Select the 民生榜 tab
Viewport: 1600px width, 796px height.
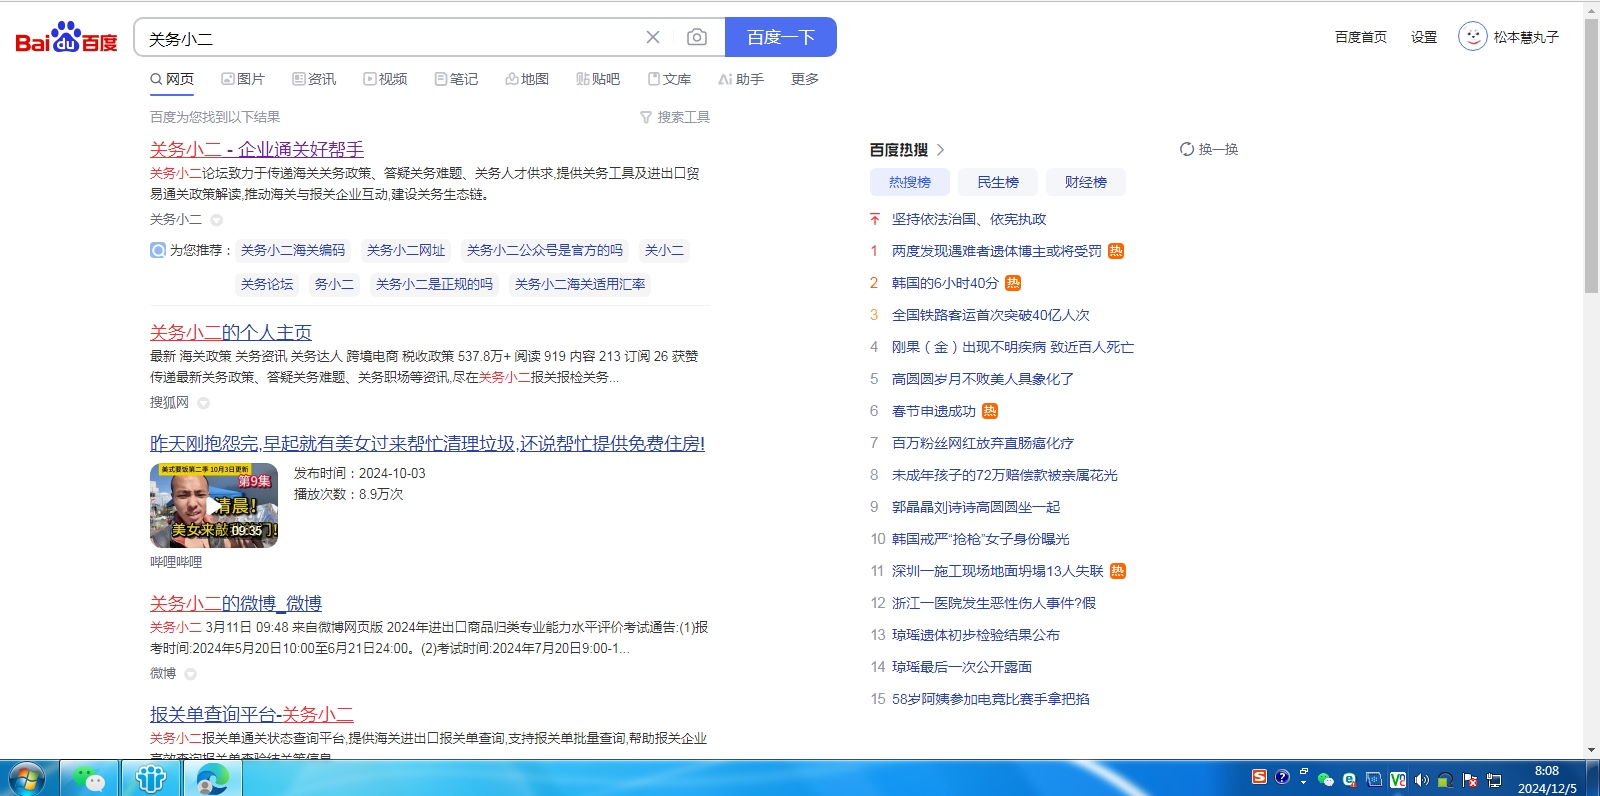coord(998,182)
